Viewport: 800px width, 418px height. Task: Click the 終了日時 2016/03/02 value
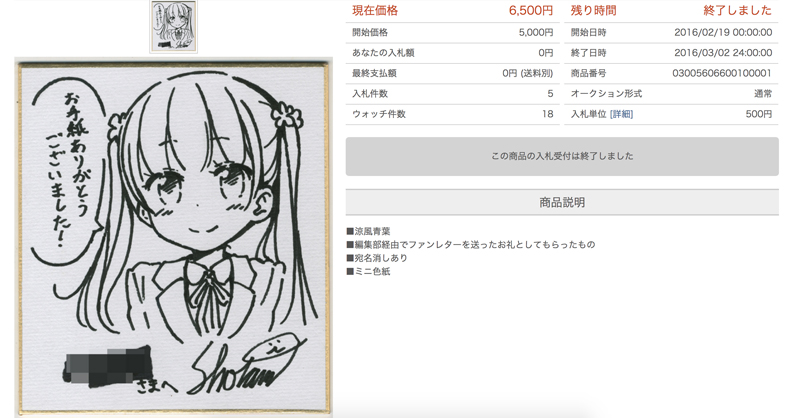point(723,53)
